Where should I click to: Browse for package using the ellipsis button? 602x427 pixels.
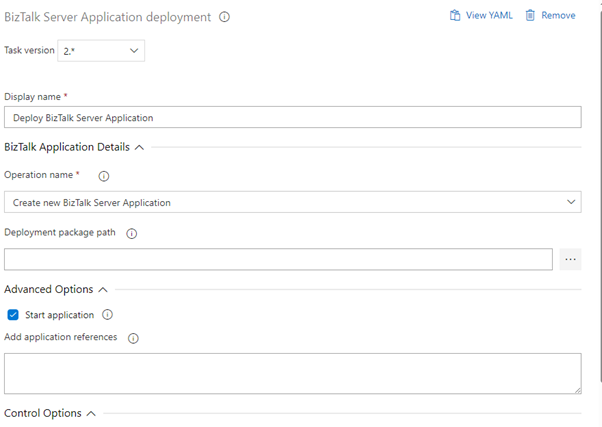[570, 260]
